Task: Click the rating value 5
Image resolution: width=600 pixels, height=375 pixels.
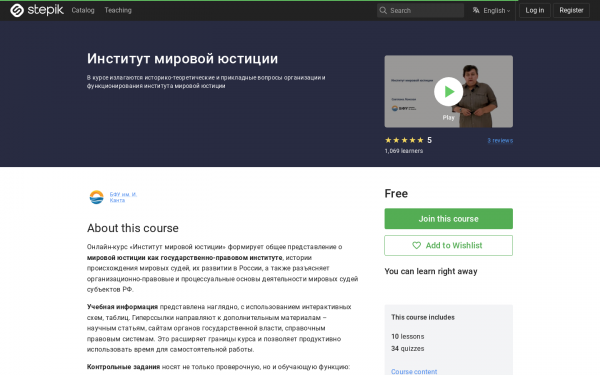Action: pos(429,140)
